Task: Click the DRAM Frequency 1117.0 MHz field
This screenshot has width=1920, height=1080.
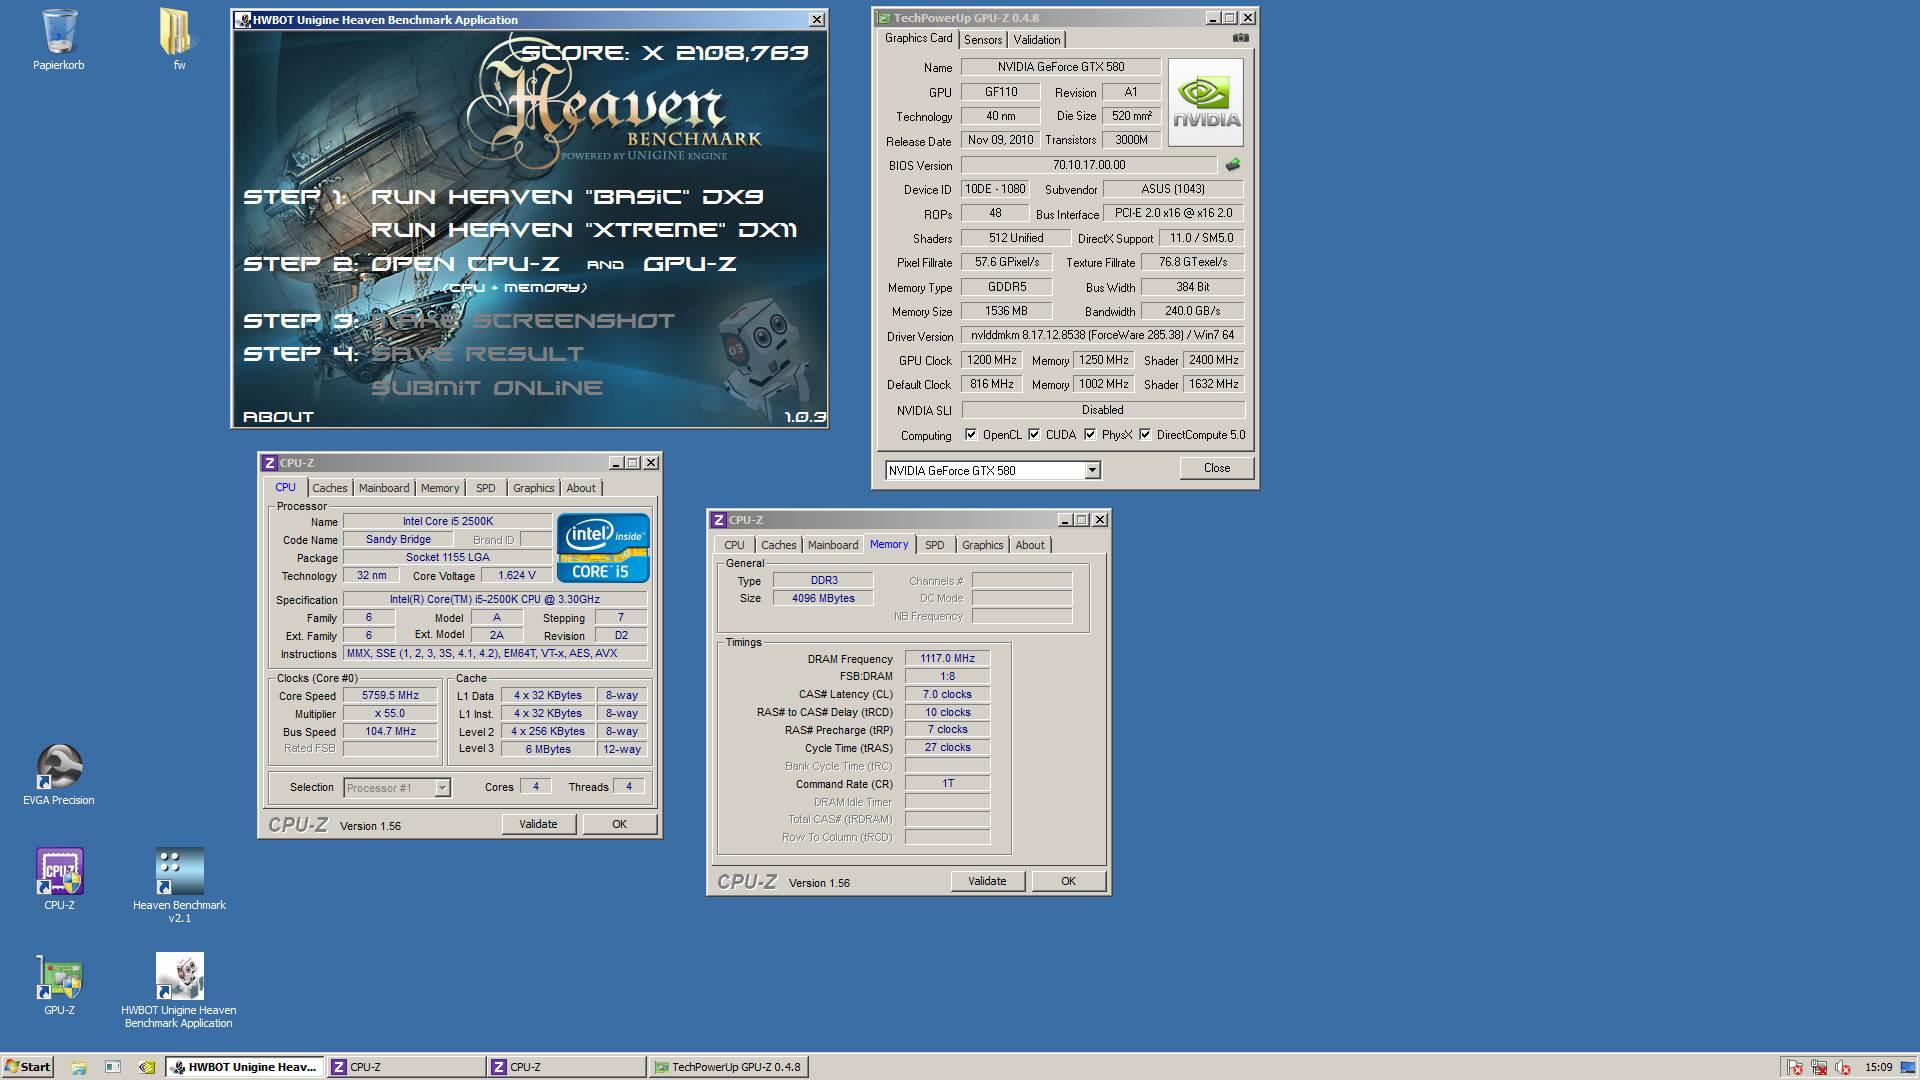Action: point(947,659)
